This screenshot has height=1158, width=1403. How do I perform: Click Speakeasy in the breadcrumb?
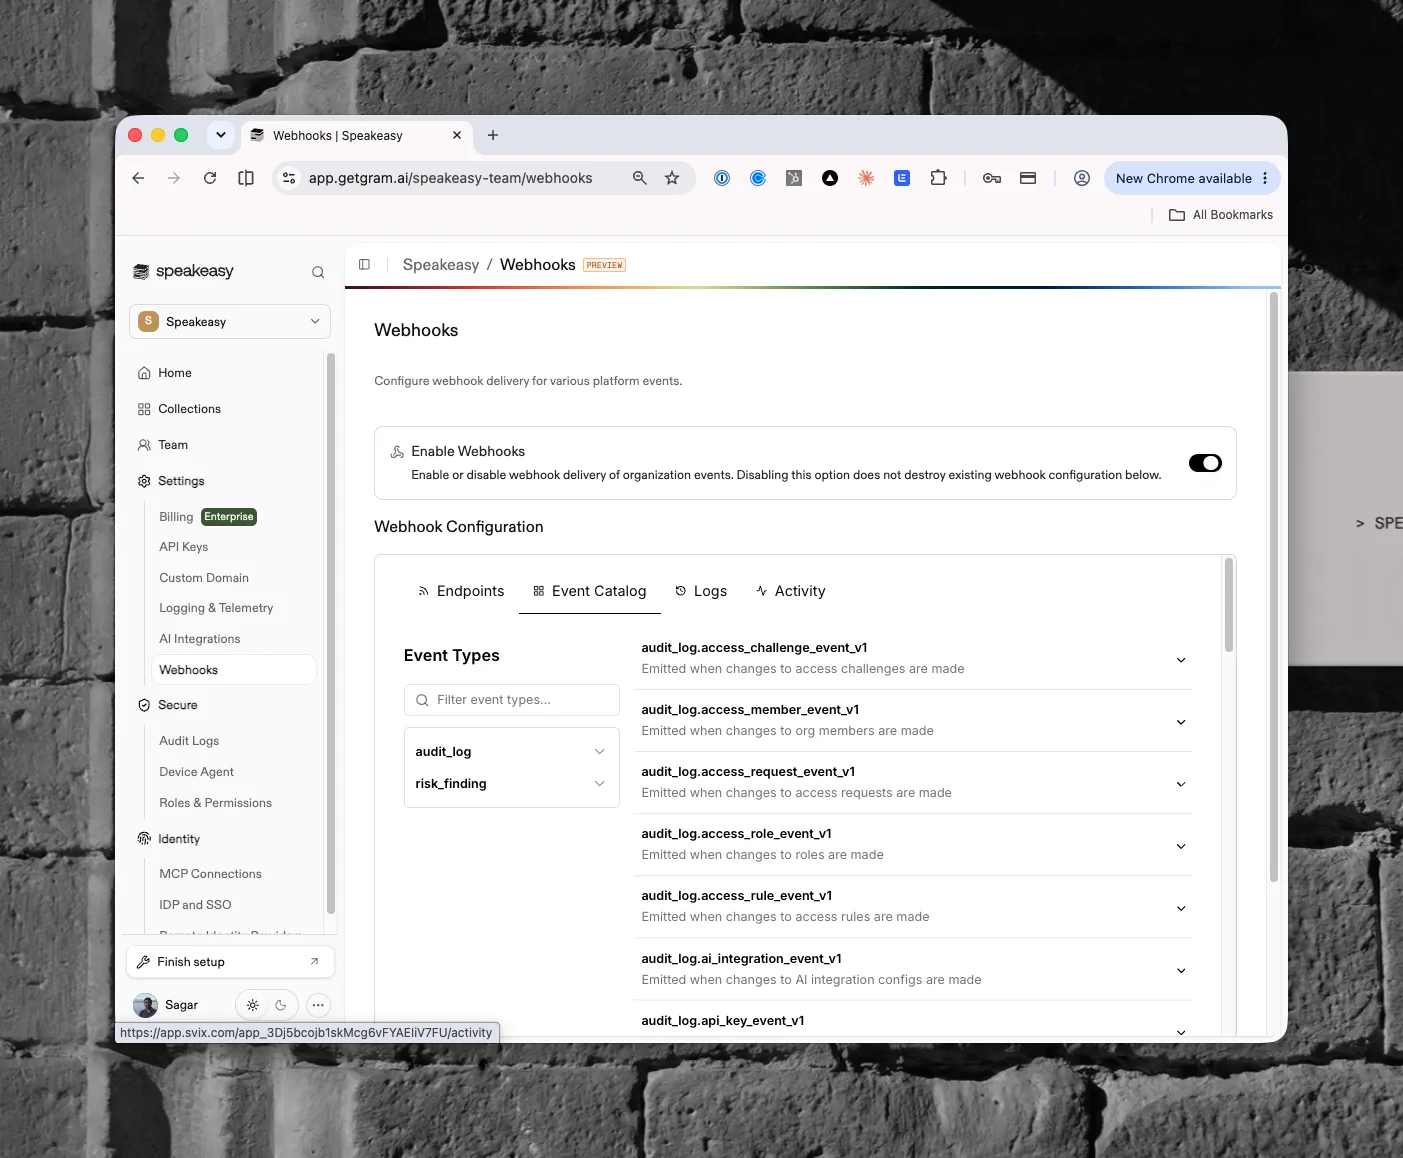441,265
